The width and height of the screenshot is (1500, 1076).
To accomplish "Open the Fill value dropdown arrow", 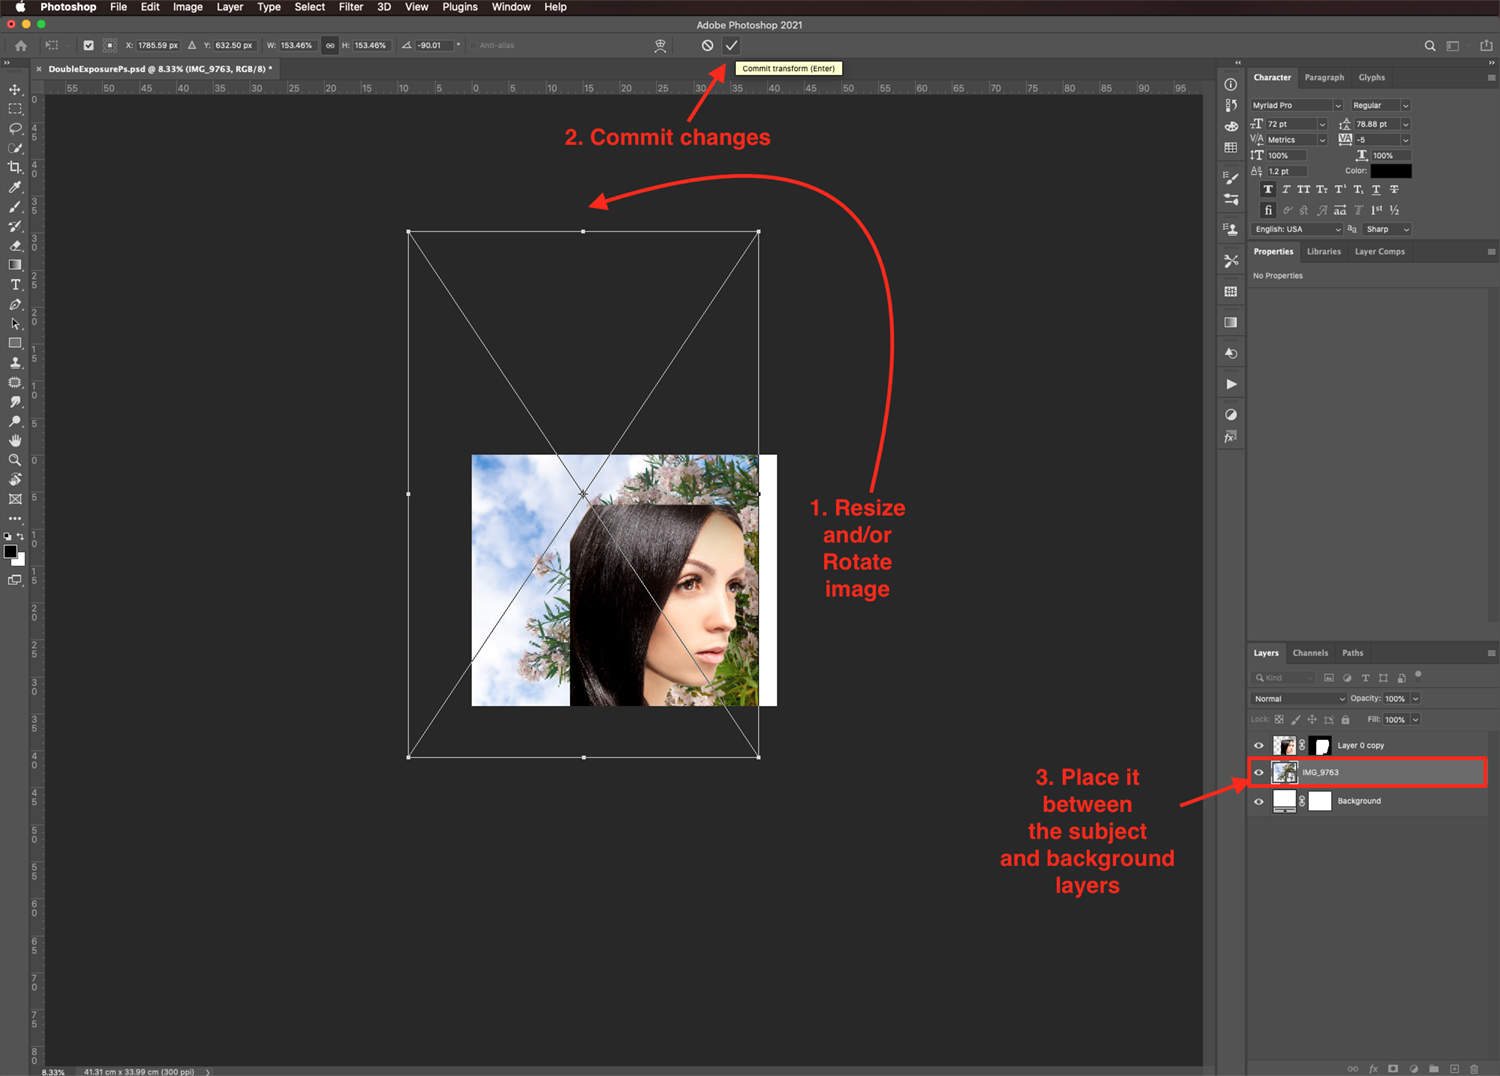I will (1415, 720).
